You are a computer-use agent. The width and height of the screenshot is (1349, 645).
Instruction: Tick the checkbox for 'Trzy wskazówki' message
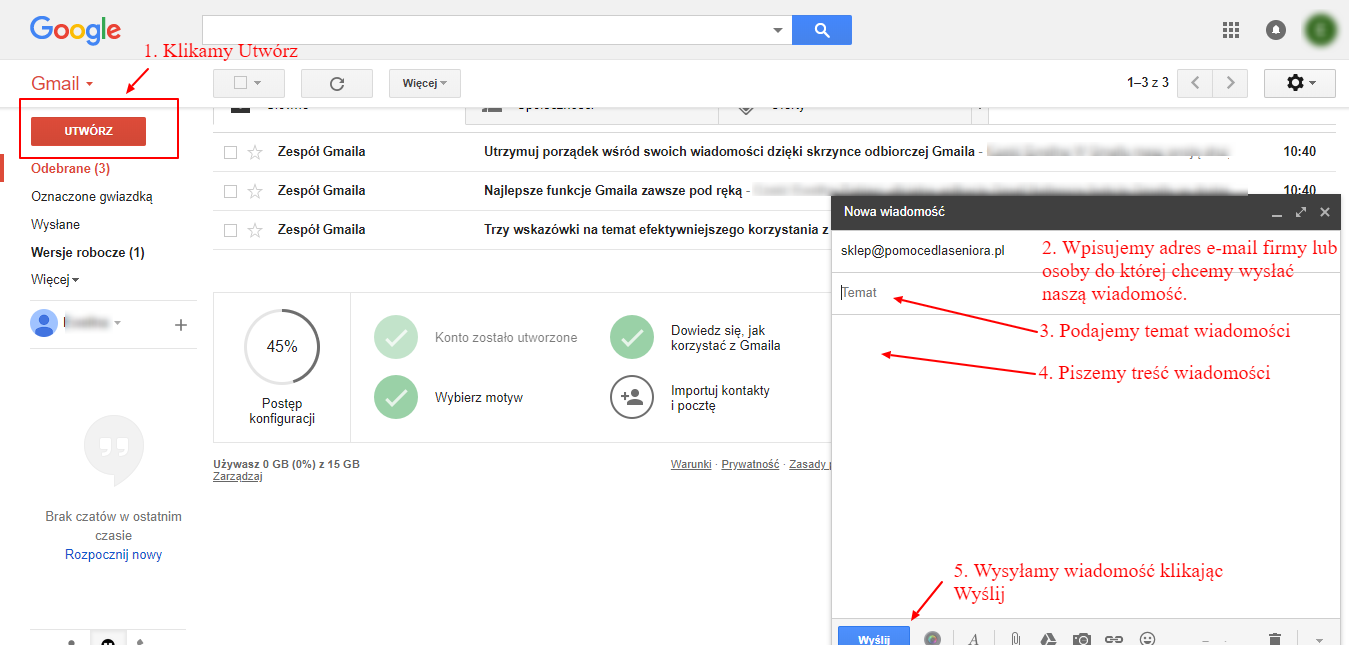(230, 230)
